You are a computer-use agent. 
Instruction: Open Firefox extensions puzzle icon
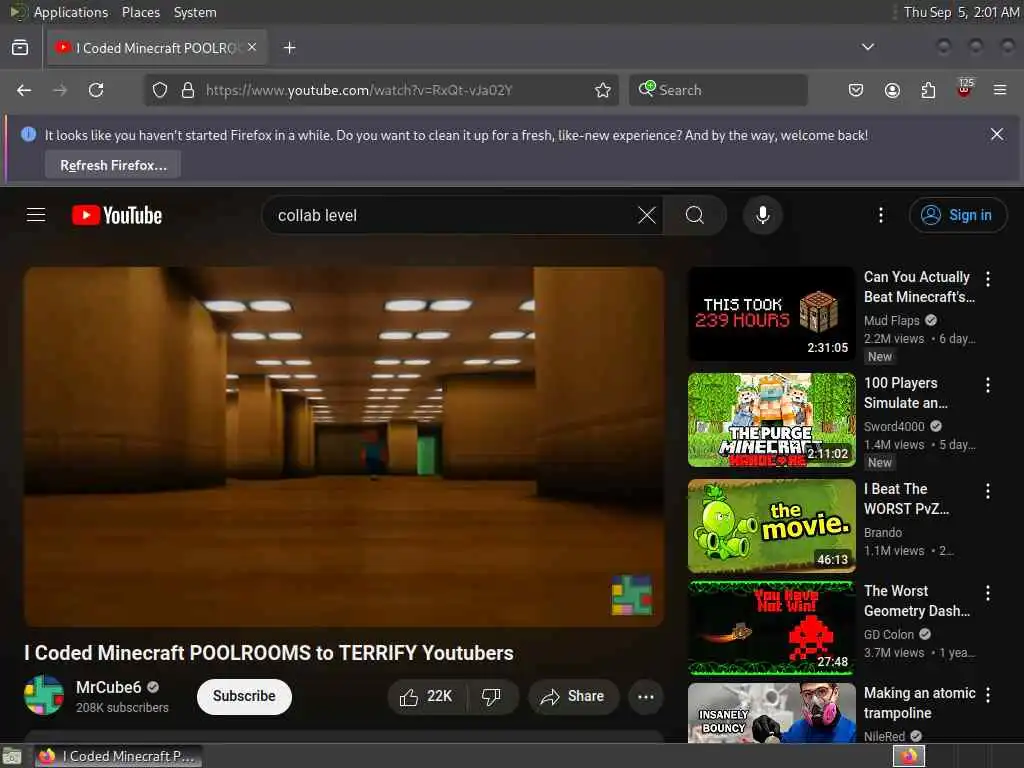click(x=928, y=90)
